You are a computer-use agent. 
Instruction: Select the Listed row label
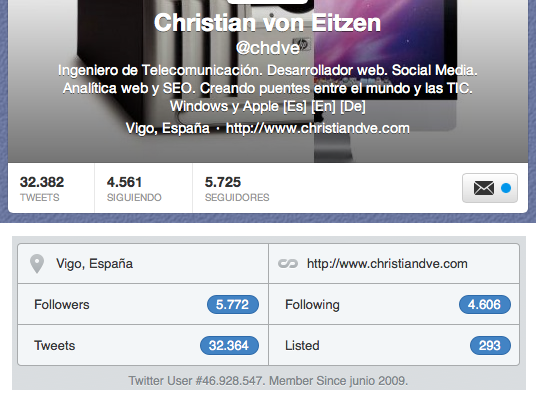[302, 345]
